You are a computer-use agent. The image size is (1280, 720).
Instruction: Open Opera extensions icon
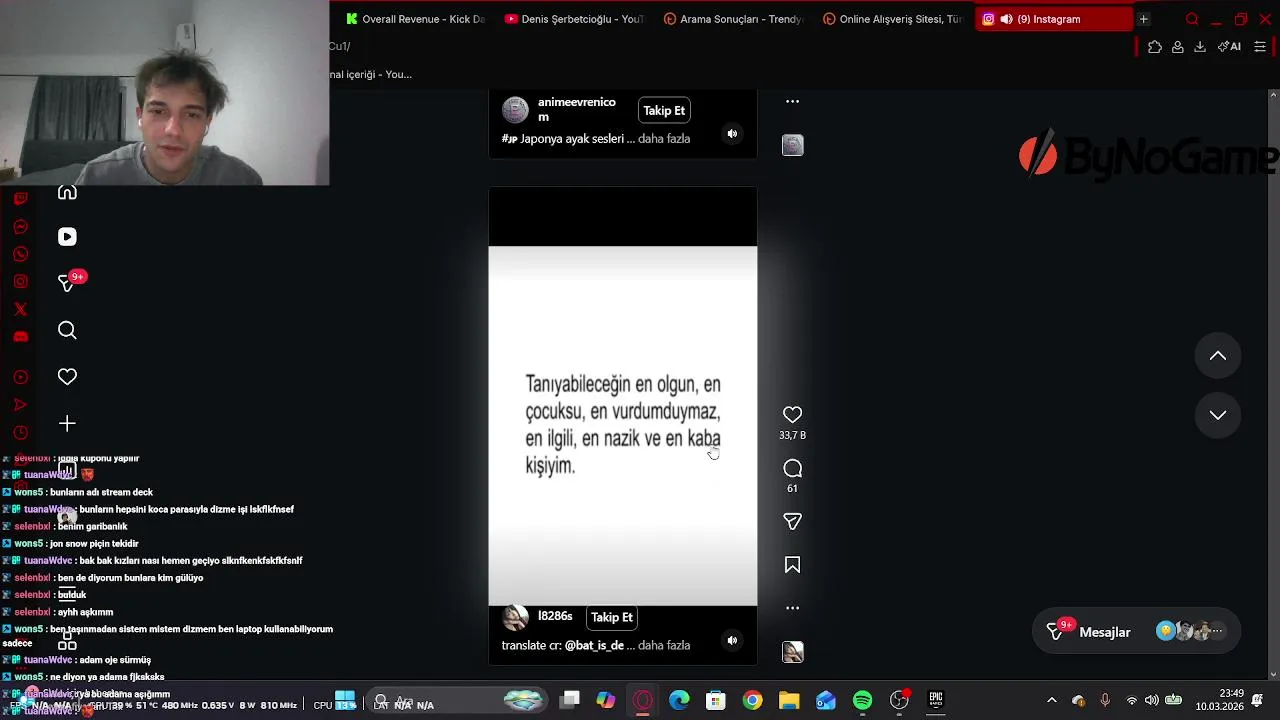click(1155, 47)
